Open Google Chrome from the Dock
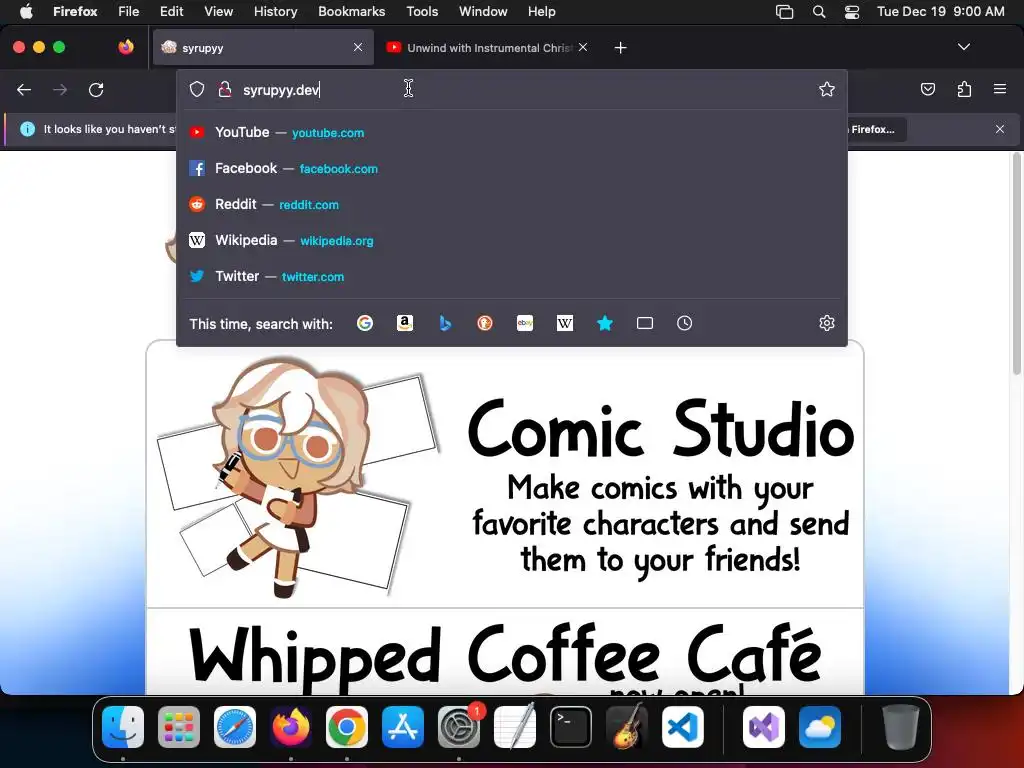 [347, 727]
